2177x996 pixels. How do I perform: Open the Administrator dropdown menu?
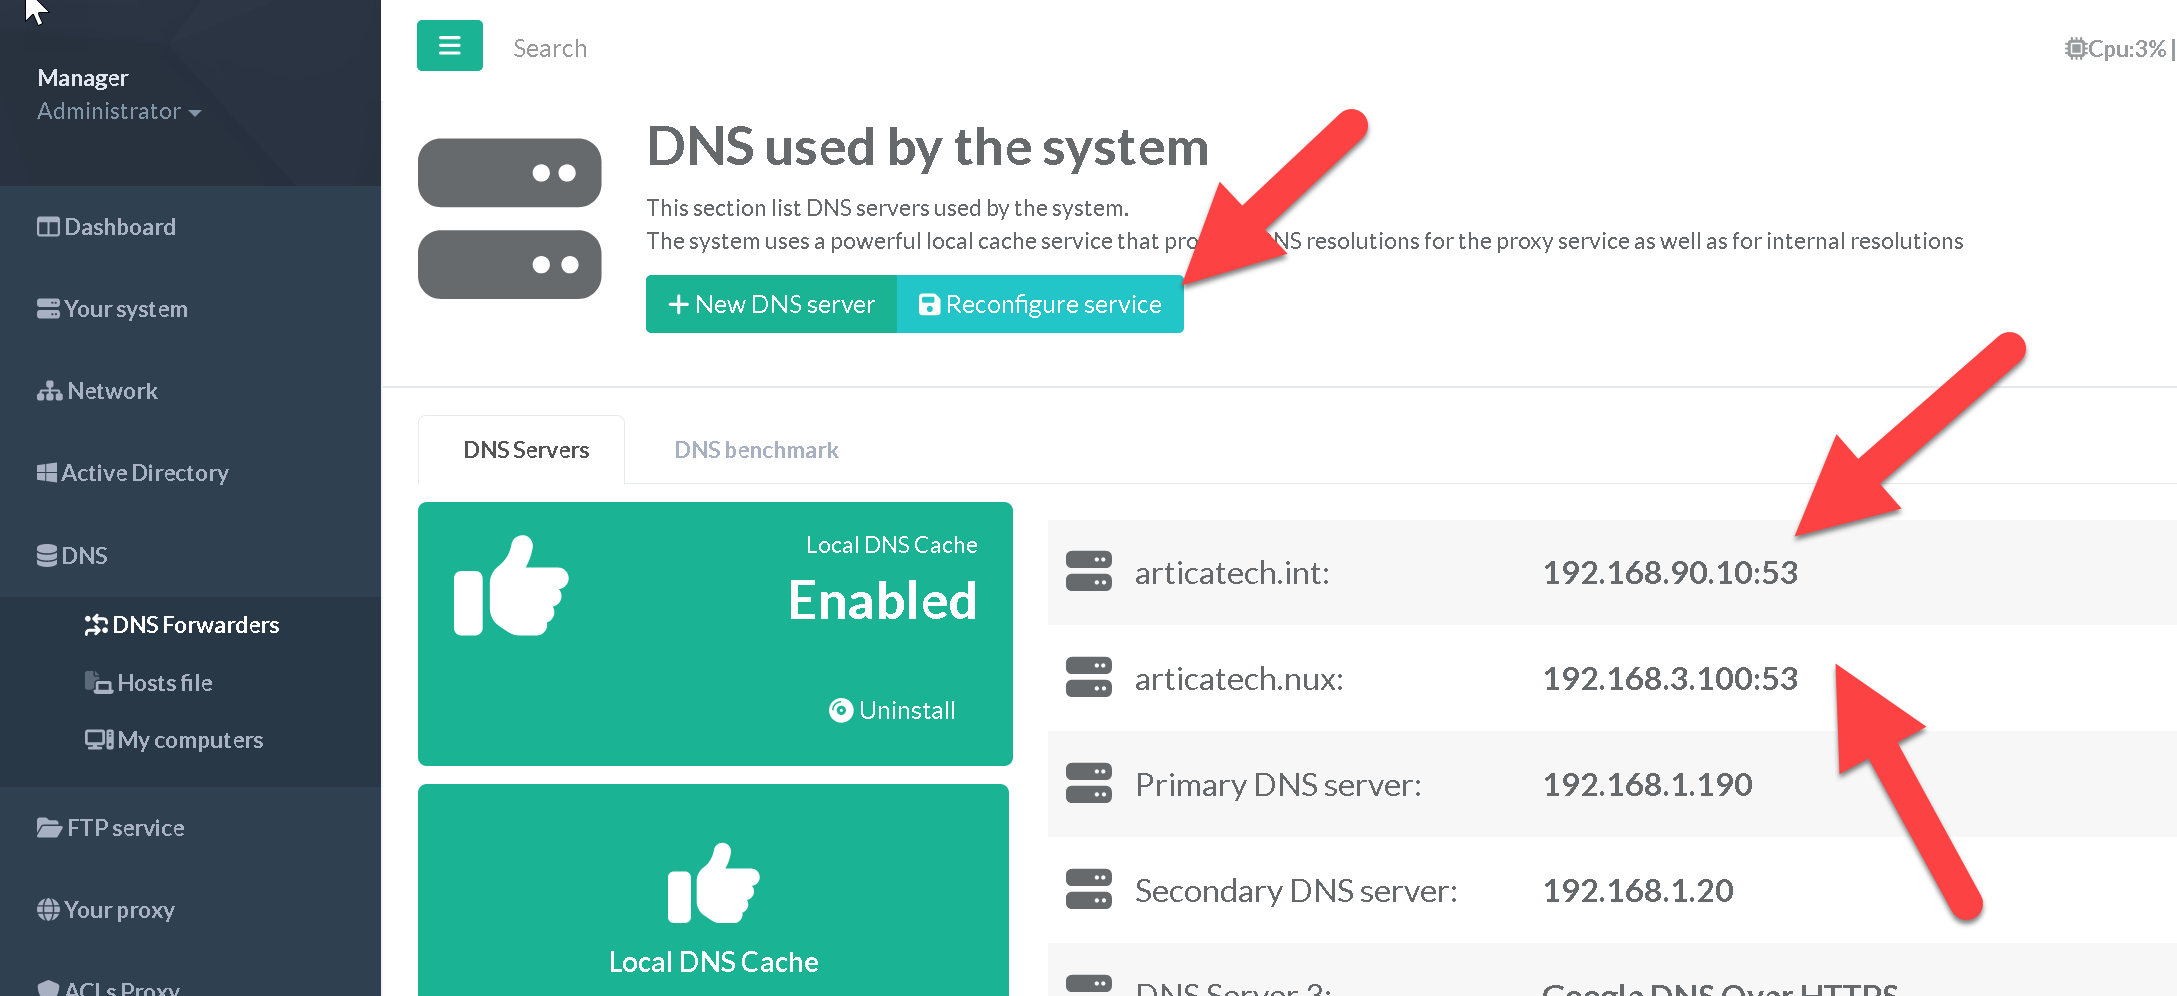click(119, 112)
